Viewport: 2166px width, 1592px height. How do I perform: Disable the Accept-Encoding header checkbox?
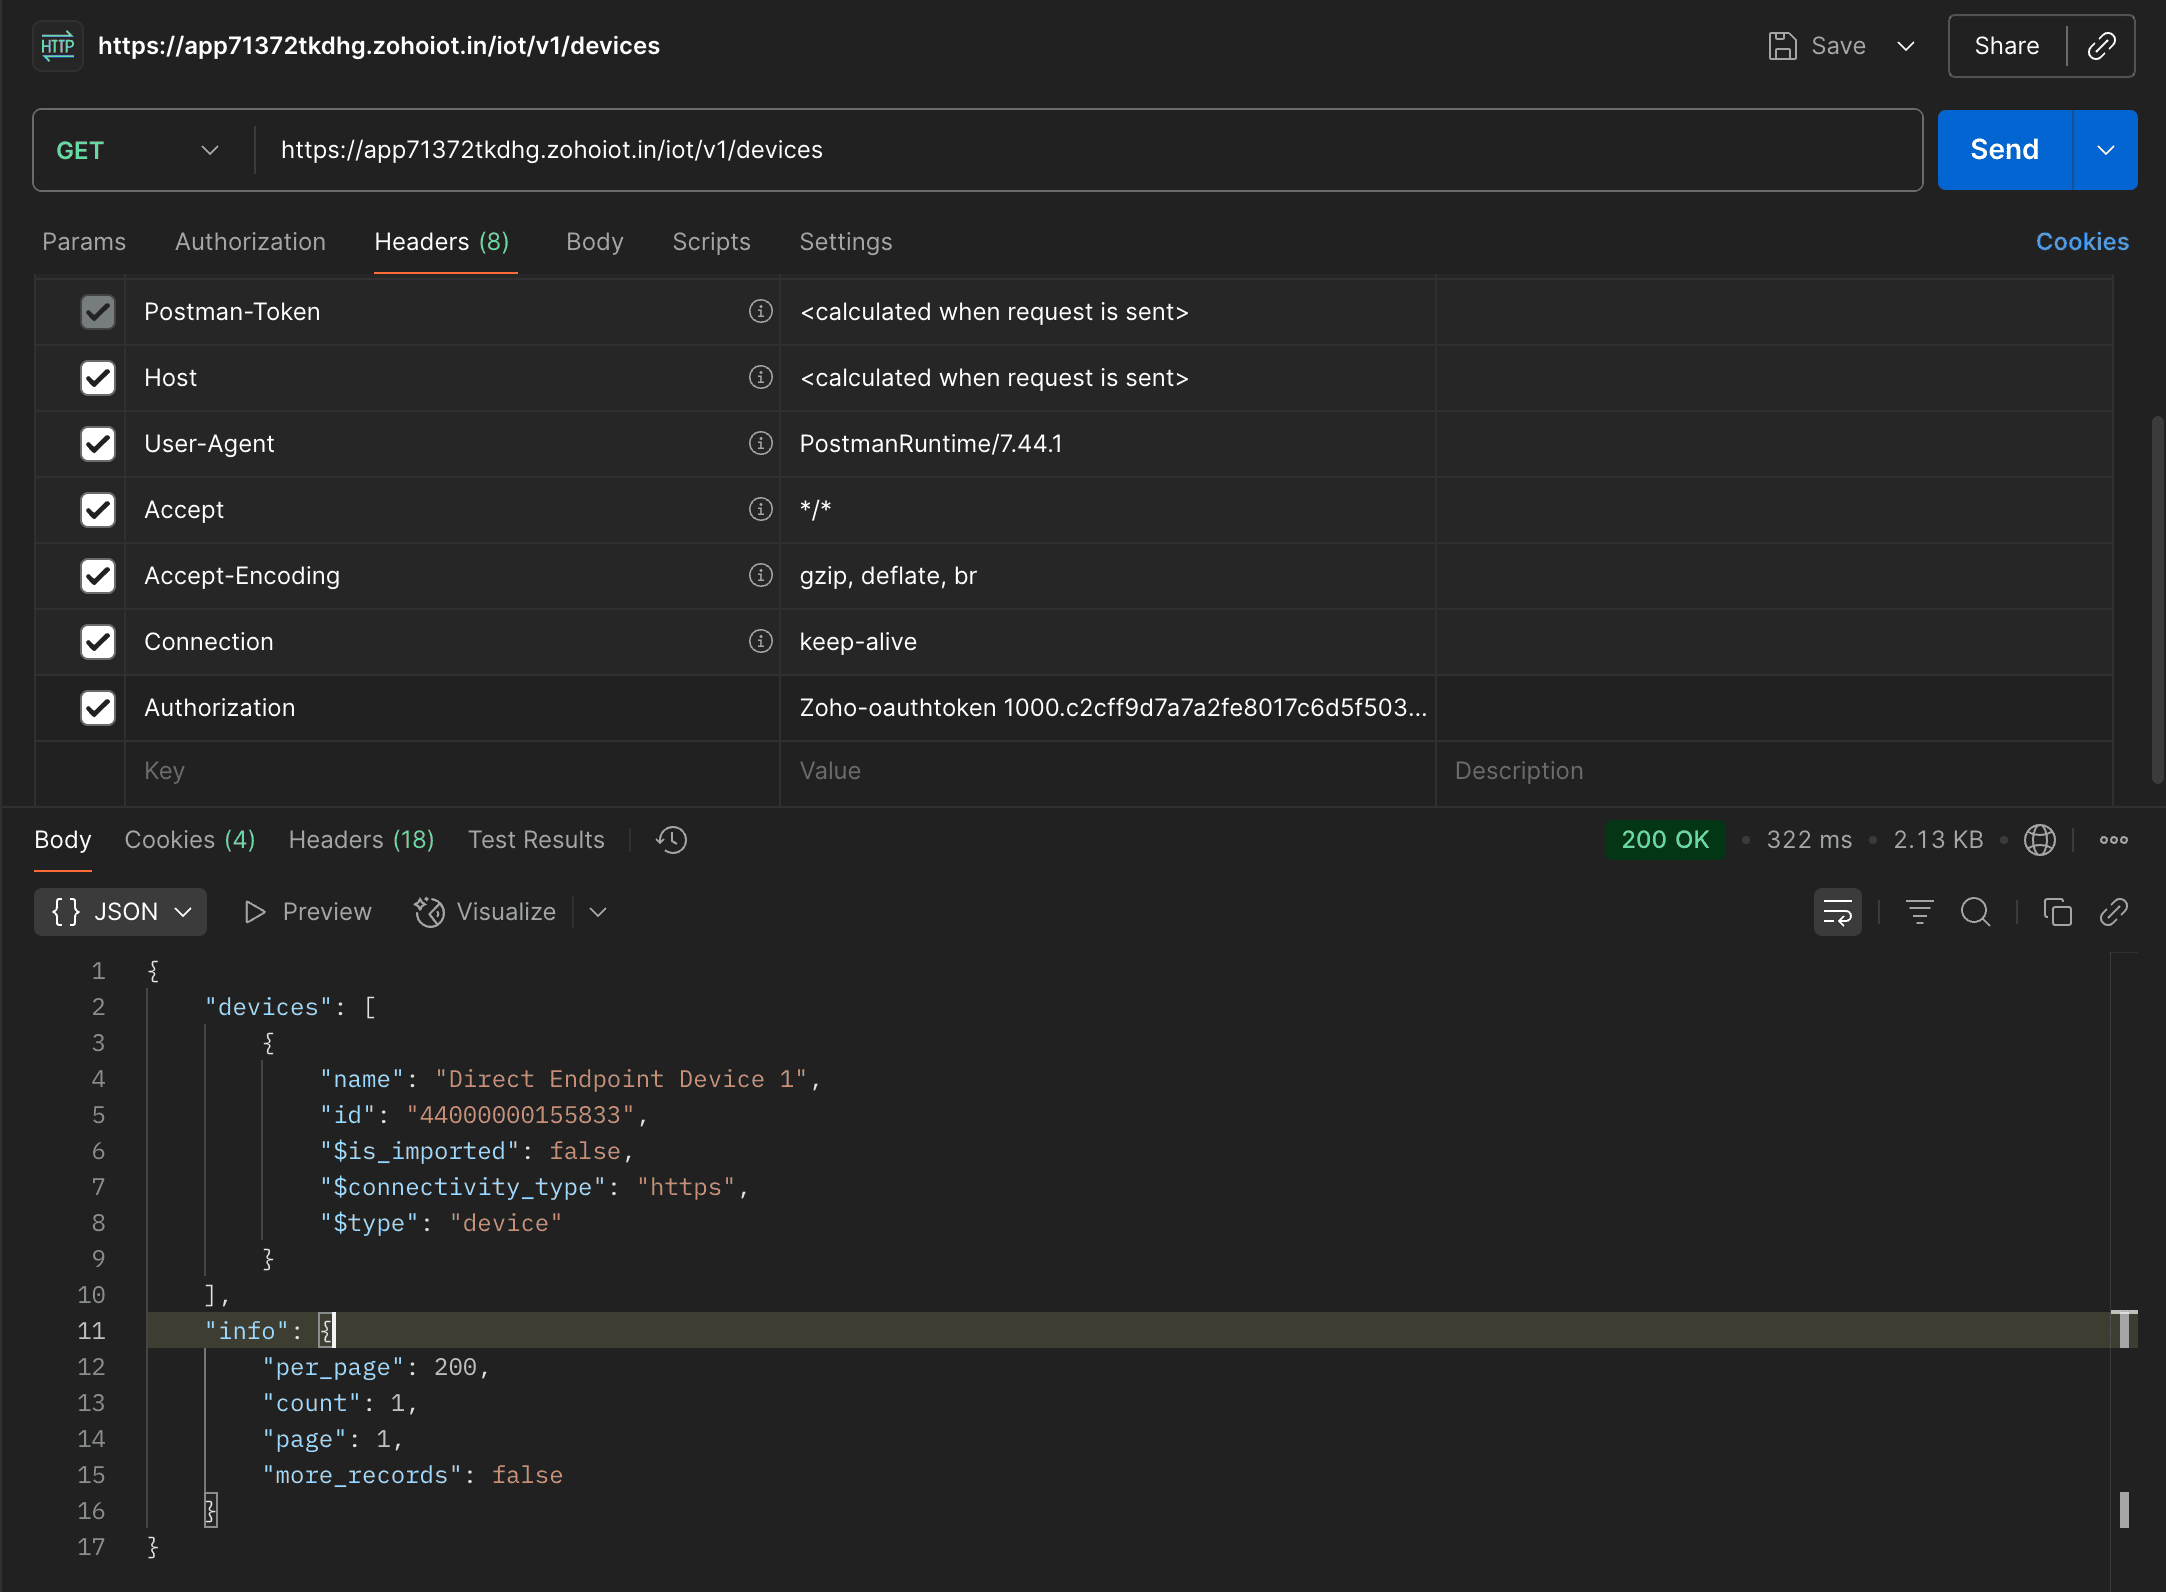[98, 576]
